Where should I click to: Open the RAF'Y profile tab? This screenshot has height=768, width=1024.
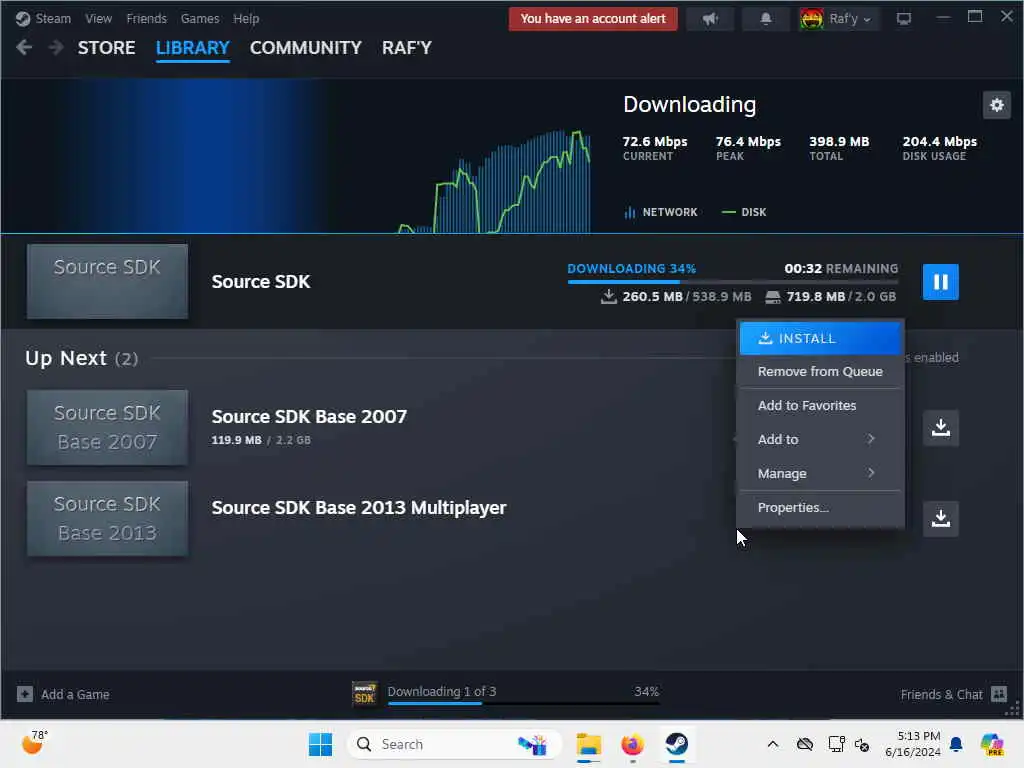(406, 48)
